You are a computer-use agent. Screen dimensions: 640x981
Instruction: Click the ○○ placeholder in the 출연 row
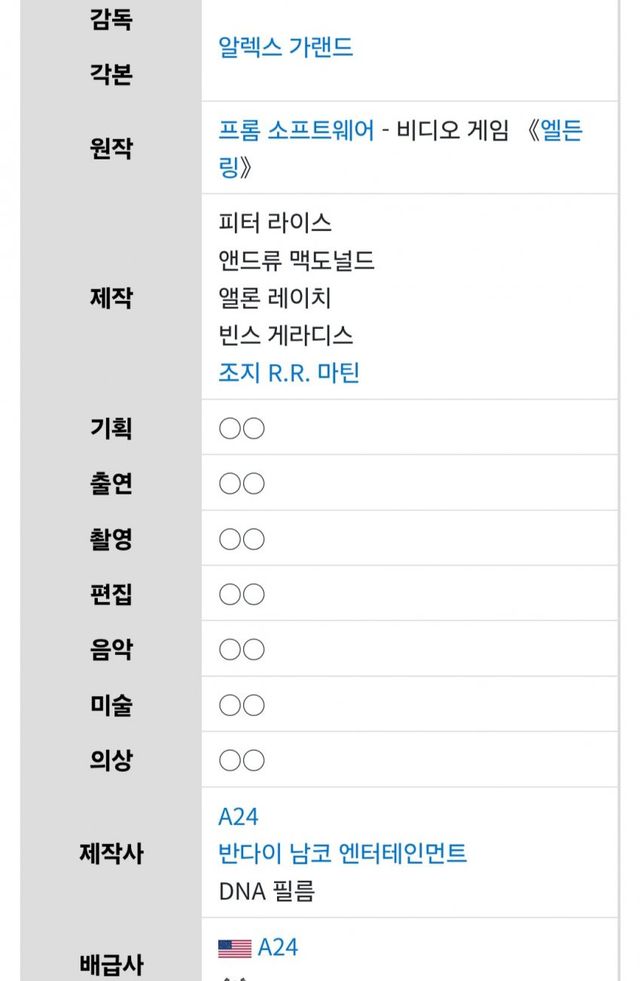point(241,484)
